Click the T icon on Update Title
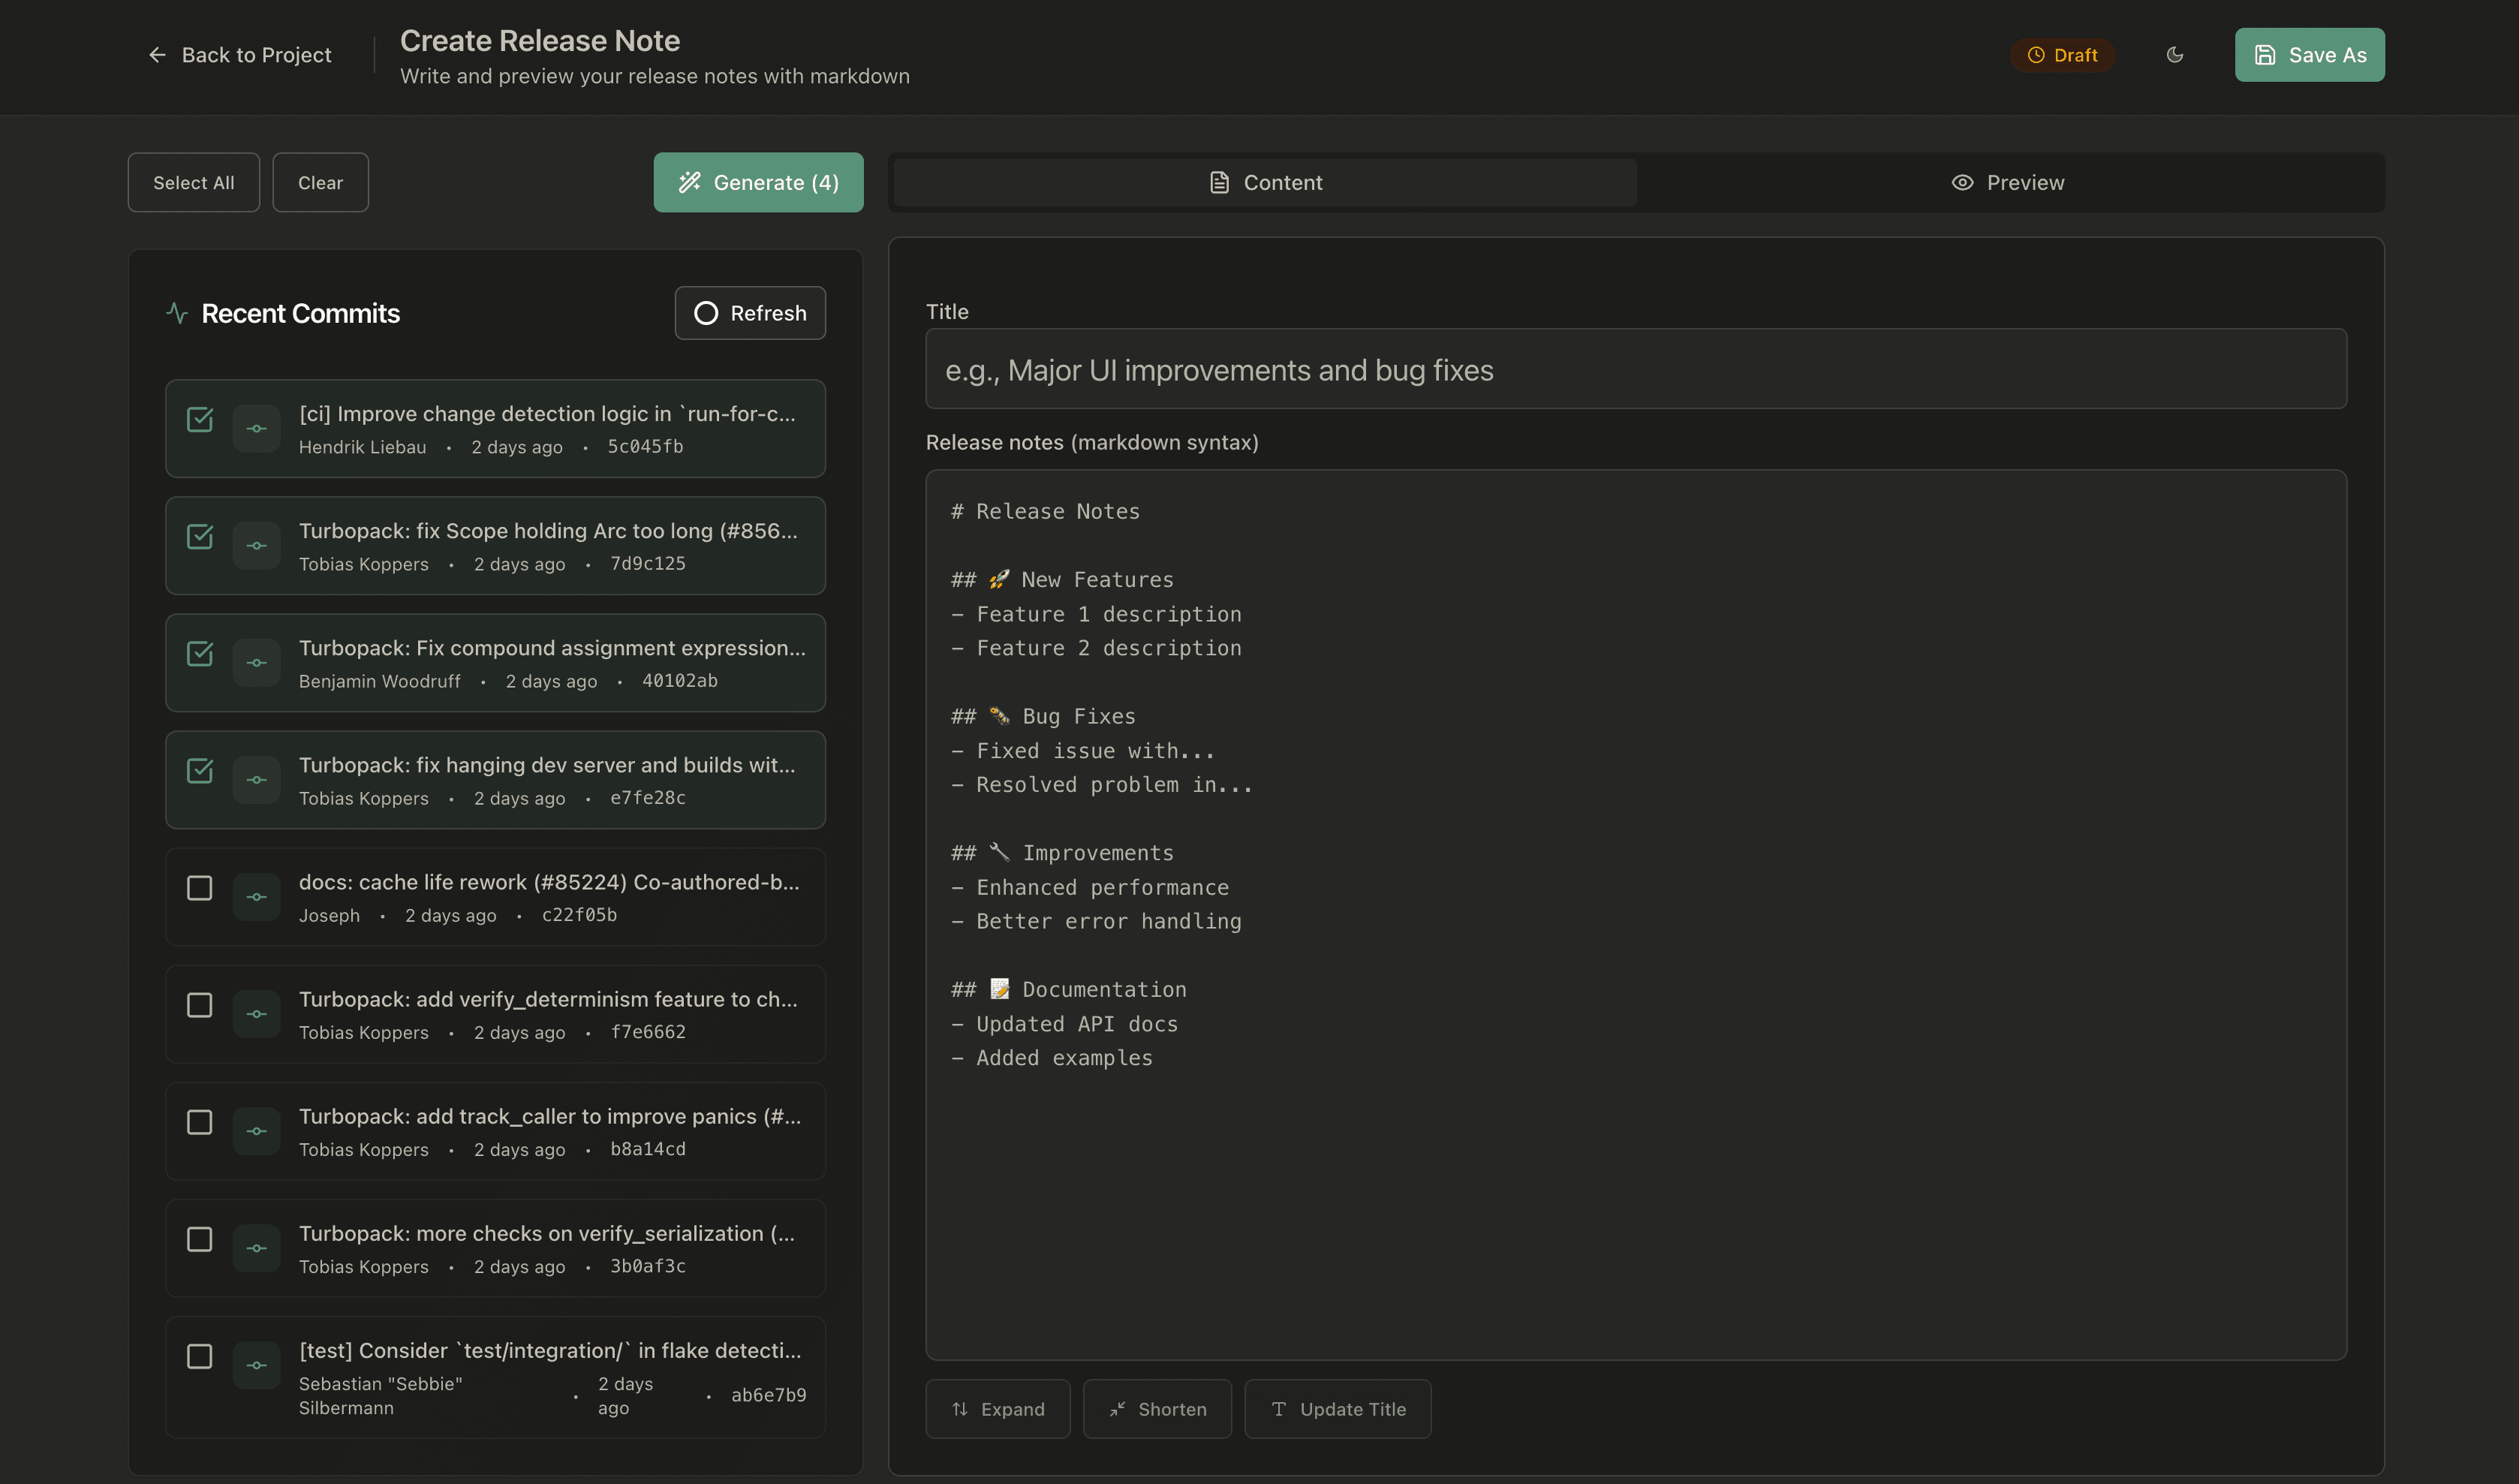Screen dimensions: 2519x1484 click(x=1278, y=1408)
